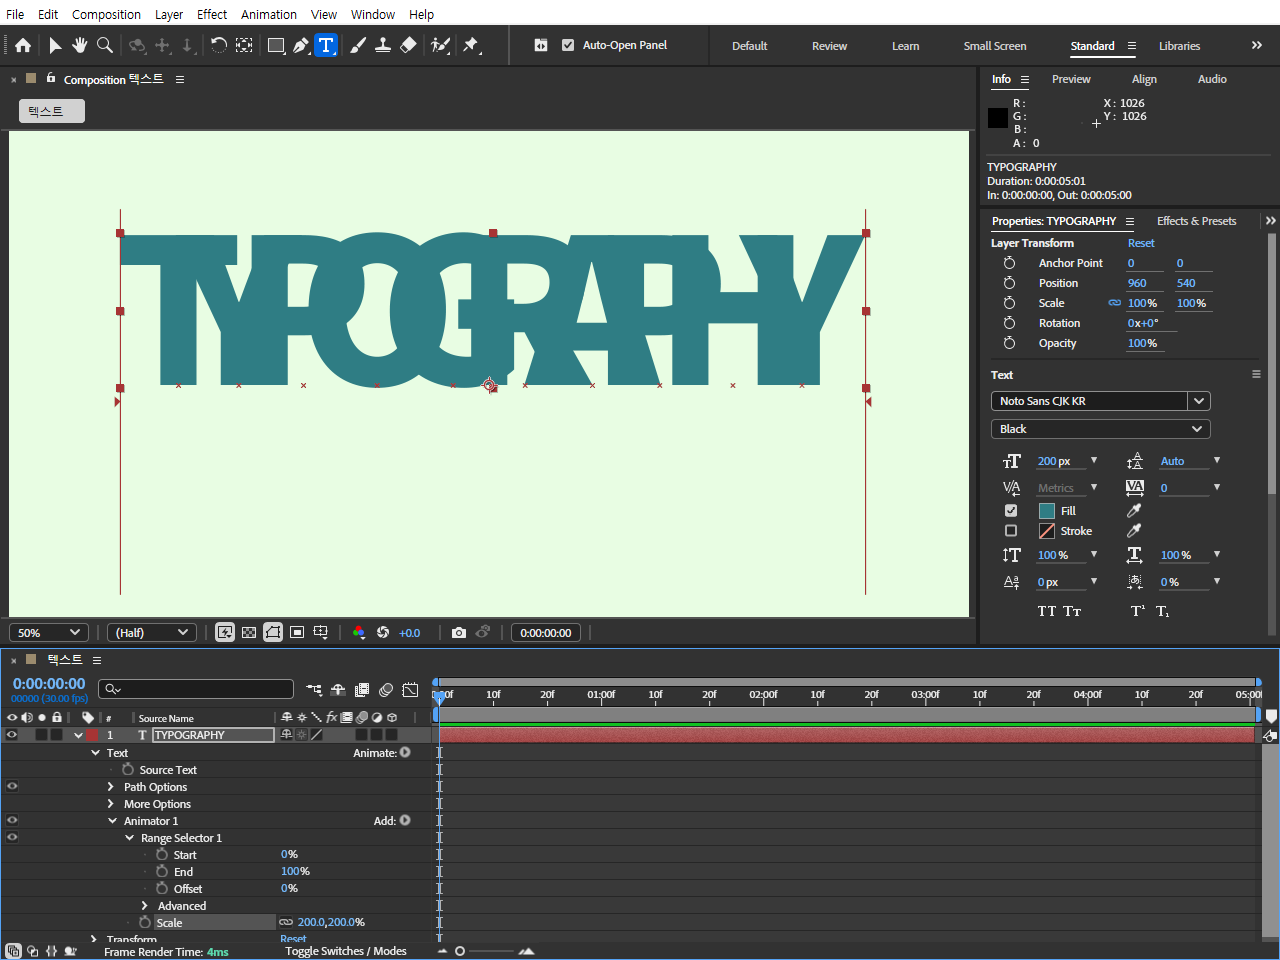This screenshot has width=1280, height=960.
Task: Open the (Half) resolution dropdown
Action: tap(151, 632)
